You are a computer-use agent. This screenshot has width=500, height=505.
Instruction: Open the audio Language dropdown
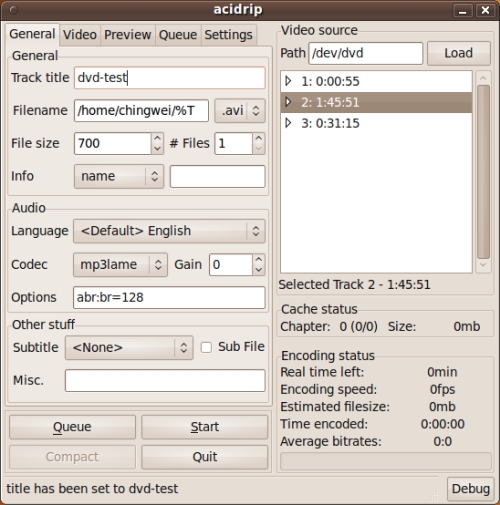click(x=169, y=231)
